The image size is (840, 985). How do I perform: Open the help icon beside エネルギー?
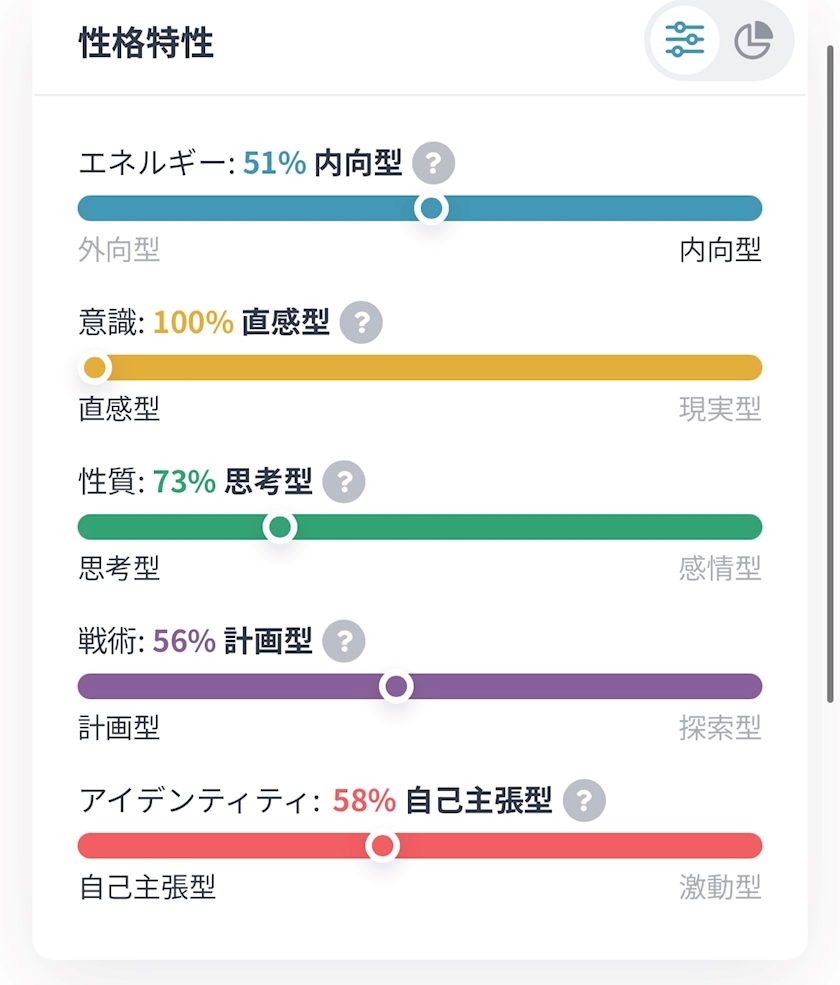pyautogui.click(x=433, y=163)
